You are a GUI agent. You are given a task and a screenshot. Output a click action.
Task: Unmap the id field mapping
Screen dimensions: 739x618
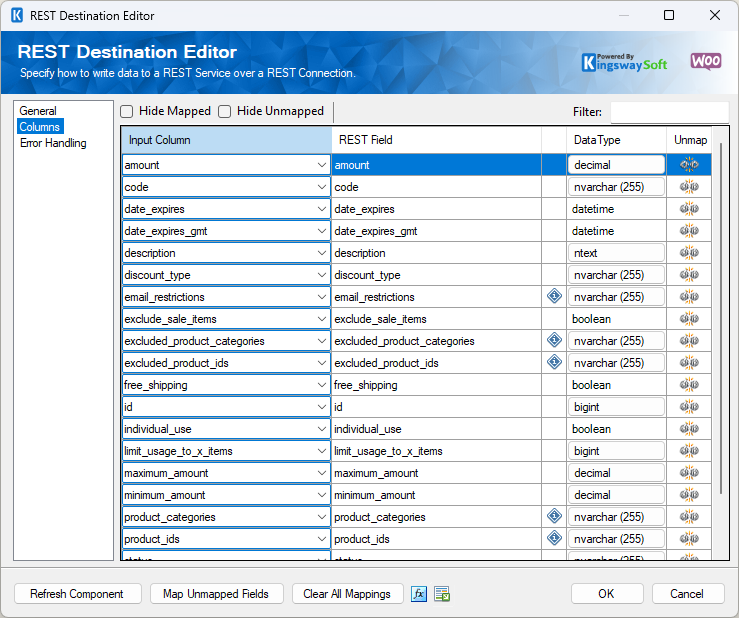(x=689, y=407)
